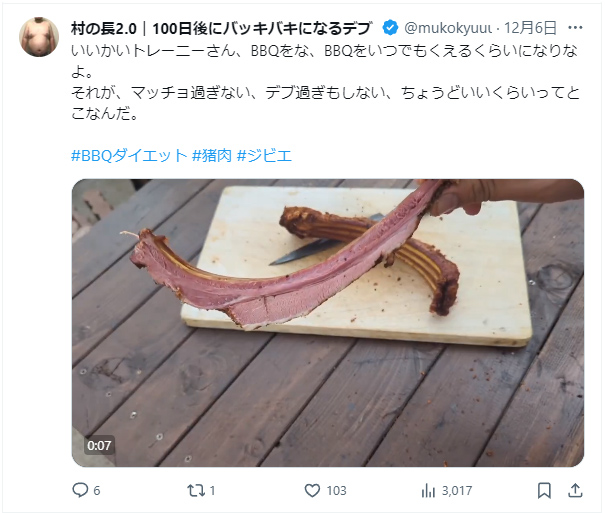This screenshot has height=513, width=605.
Task: Like the post with heart icon
Action: 312,491
